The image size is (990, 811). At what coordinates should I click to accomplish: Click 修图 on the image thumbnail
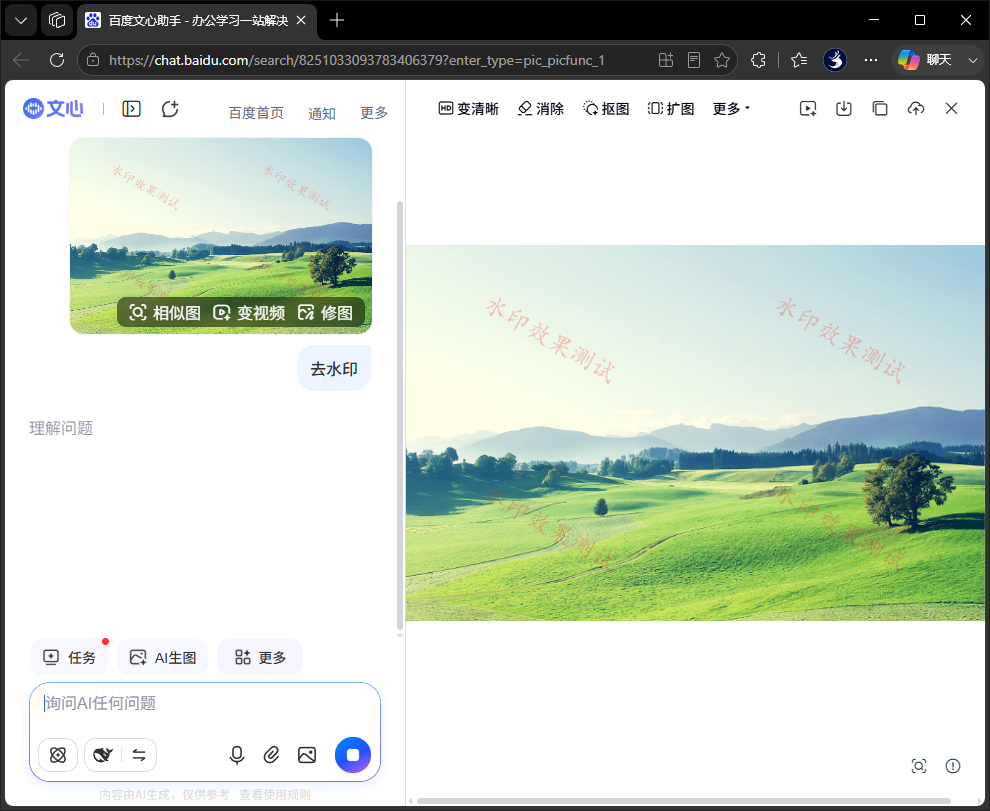coord(325,313)
